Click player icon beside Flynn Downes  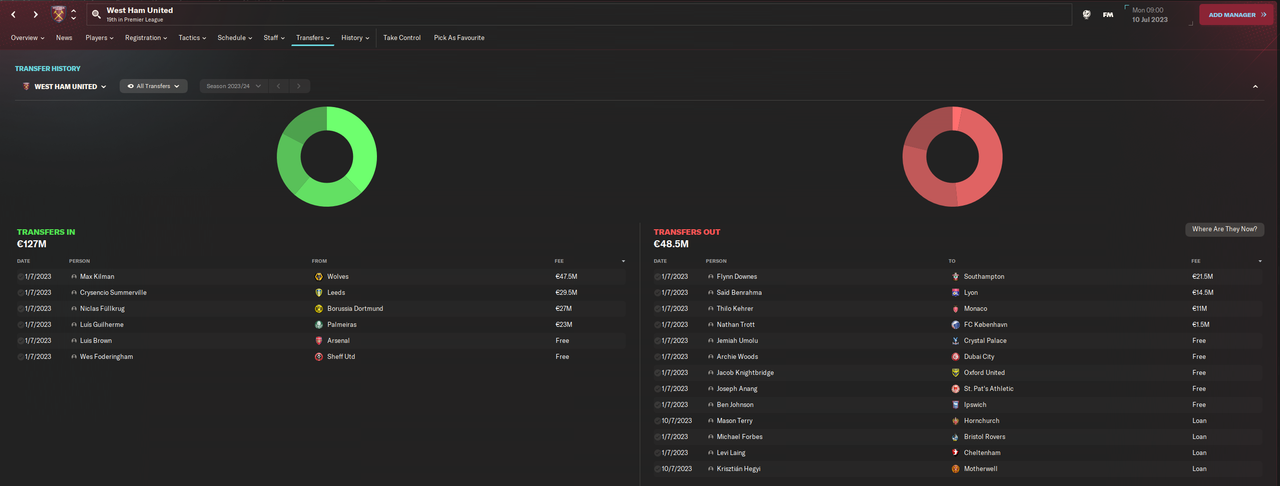[x=711, y=276]
